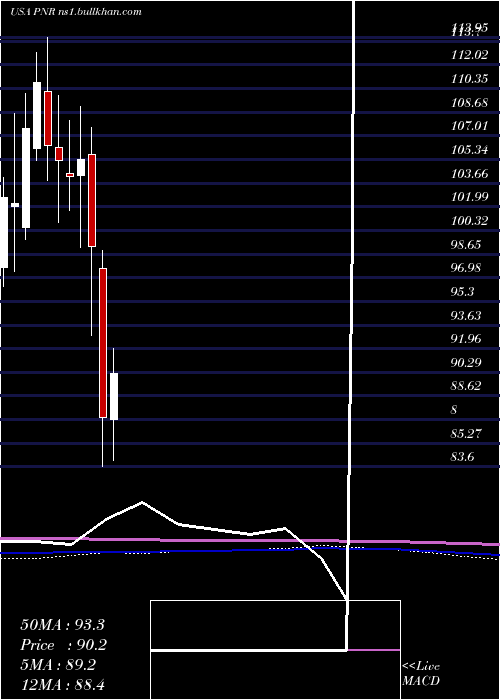Click the 5MA : 89.2 readout
Screen dimensions: 500x700
pos(59,664)
